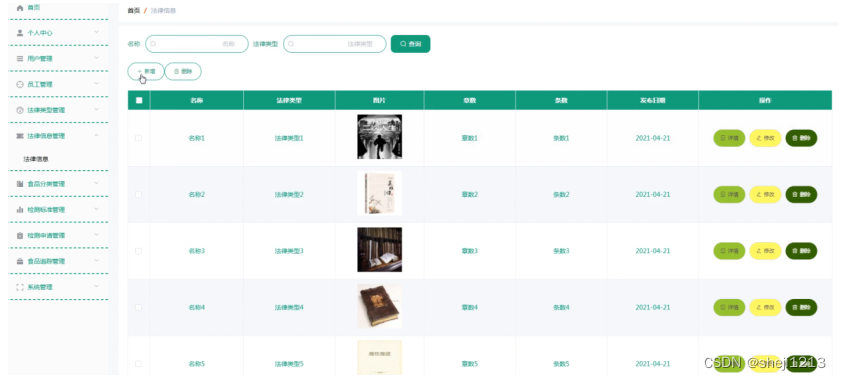Open the old book thumbnail in row 名称4
This screenshot has height=380, width=841.
click(x=380, y=306)
